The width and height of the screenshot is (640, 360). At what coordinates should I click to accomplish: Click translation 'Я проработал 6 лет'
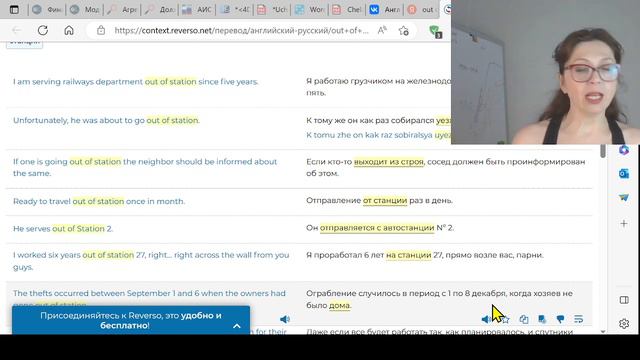pyautogui.click(x=425, y=255)
